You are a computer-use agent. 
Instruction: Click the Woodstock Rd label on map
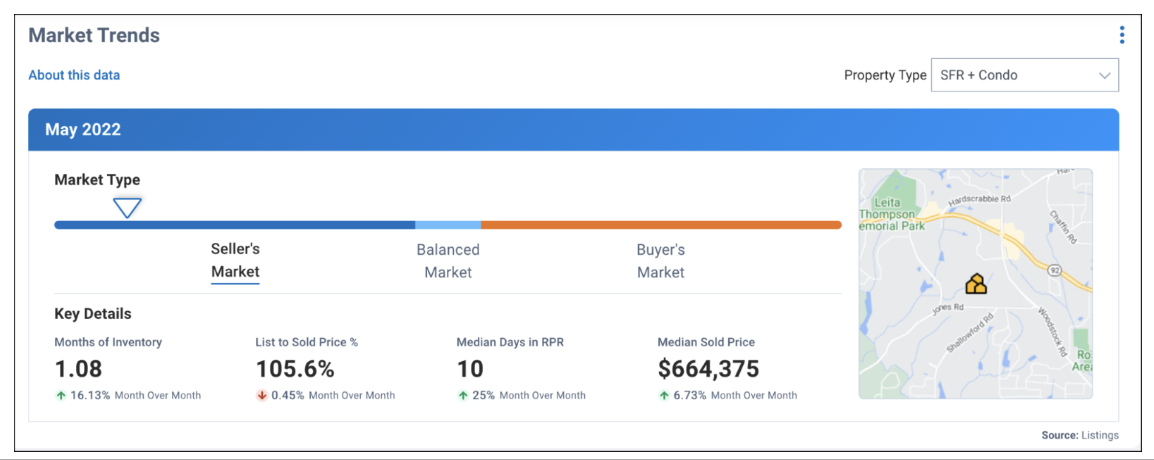click(1052, 332)
